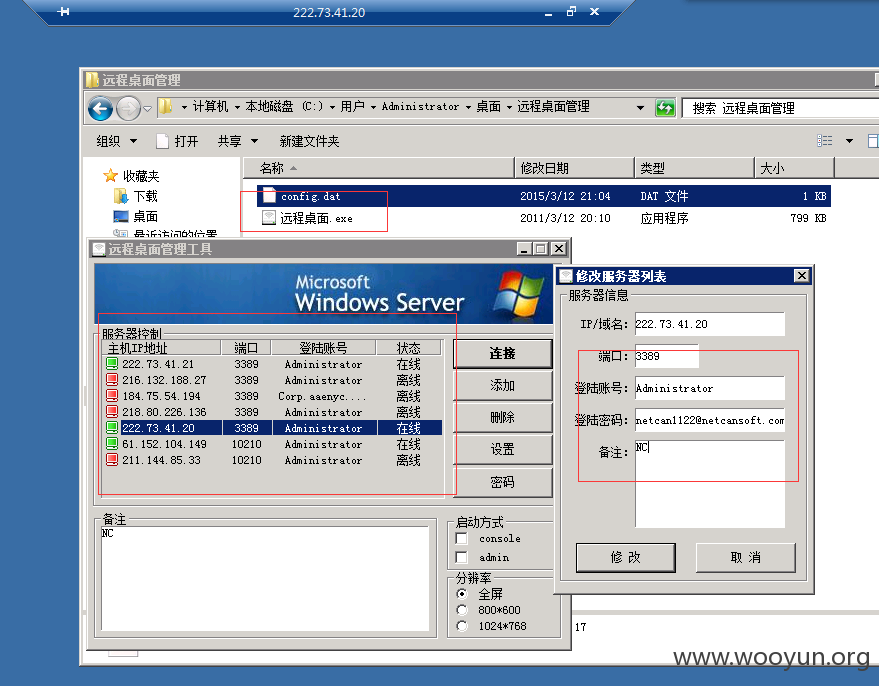
Task: Click green status icon of 222.73.41.21
Action: tap(112, 364)
